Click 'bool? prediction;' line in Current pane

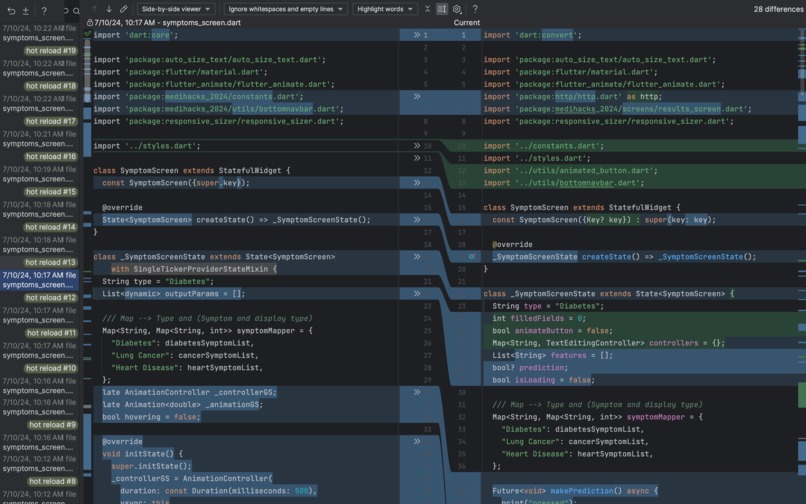(x=530, y=368)
